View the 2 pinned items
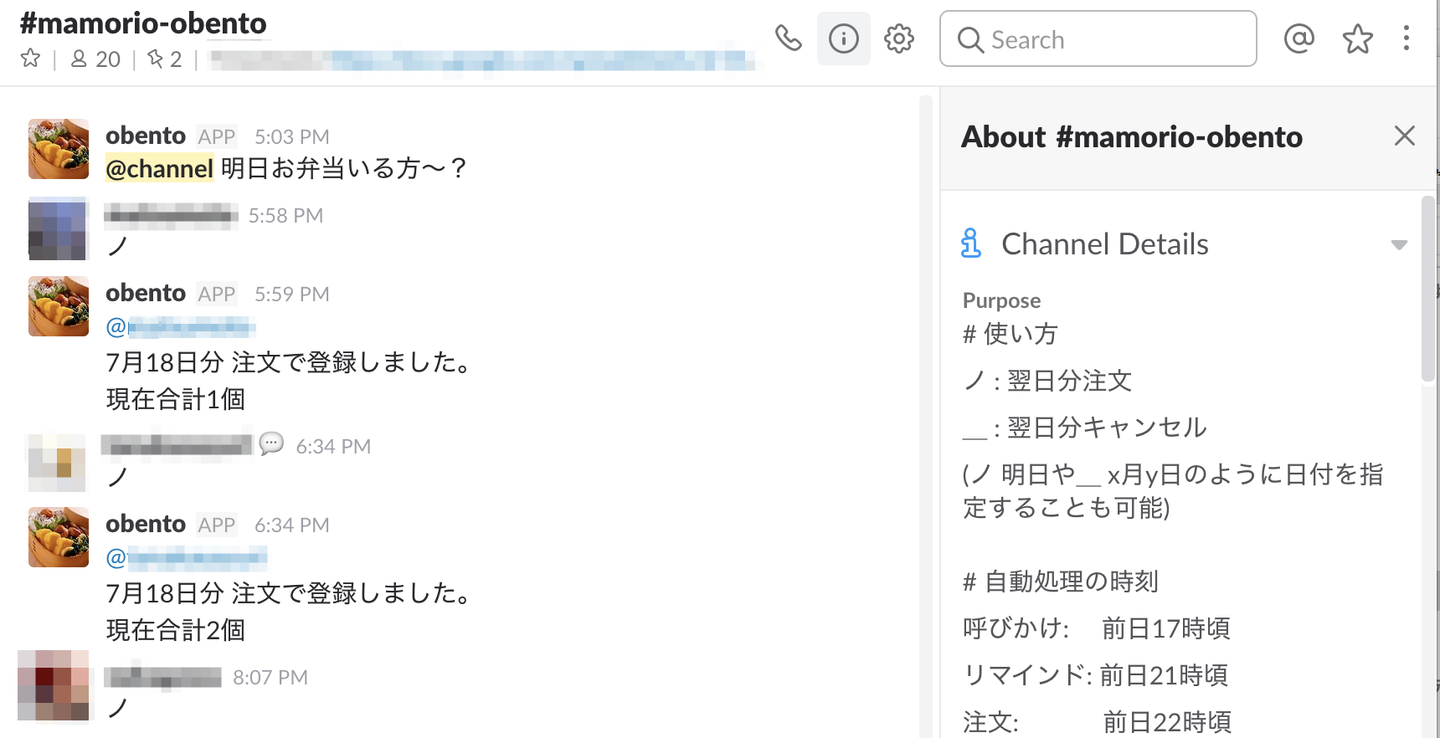 click(165, 59)
